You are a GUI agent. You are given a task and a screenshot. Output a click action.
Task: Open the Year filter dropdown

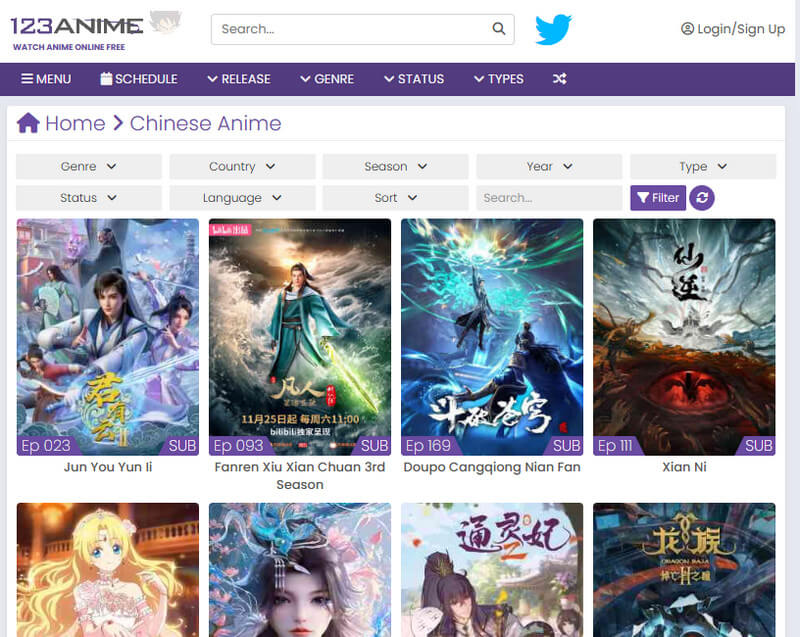(549, 167)
